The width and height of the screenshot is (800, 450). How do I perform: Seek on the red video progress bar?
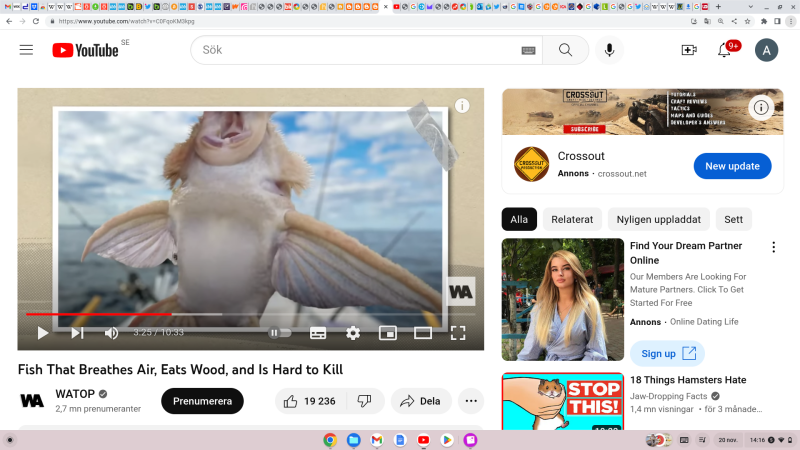(251, 314)
